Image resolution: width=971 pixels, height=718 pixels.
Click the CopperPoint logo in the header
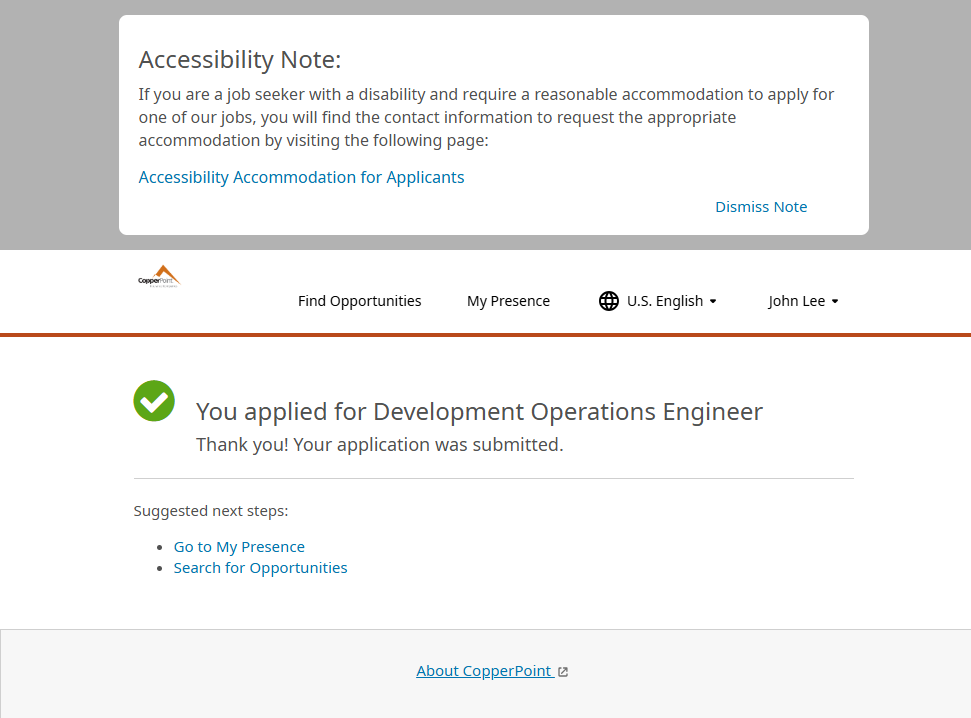pyautogui.click(x=159, y=277)
